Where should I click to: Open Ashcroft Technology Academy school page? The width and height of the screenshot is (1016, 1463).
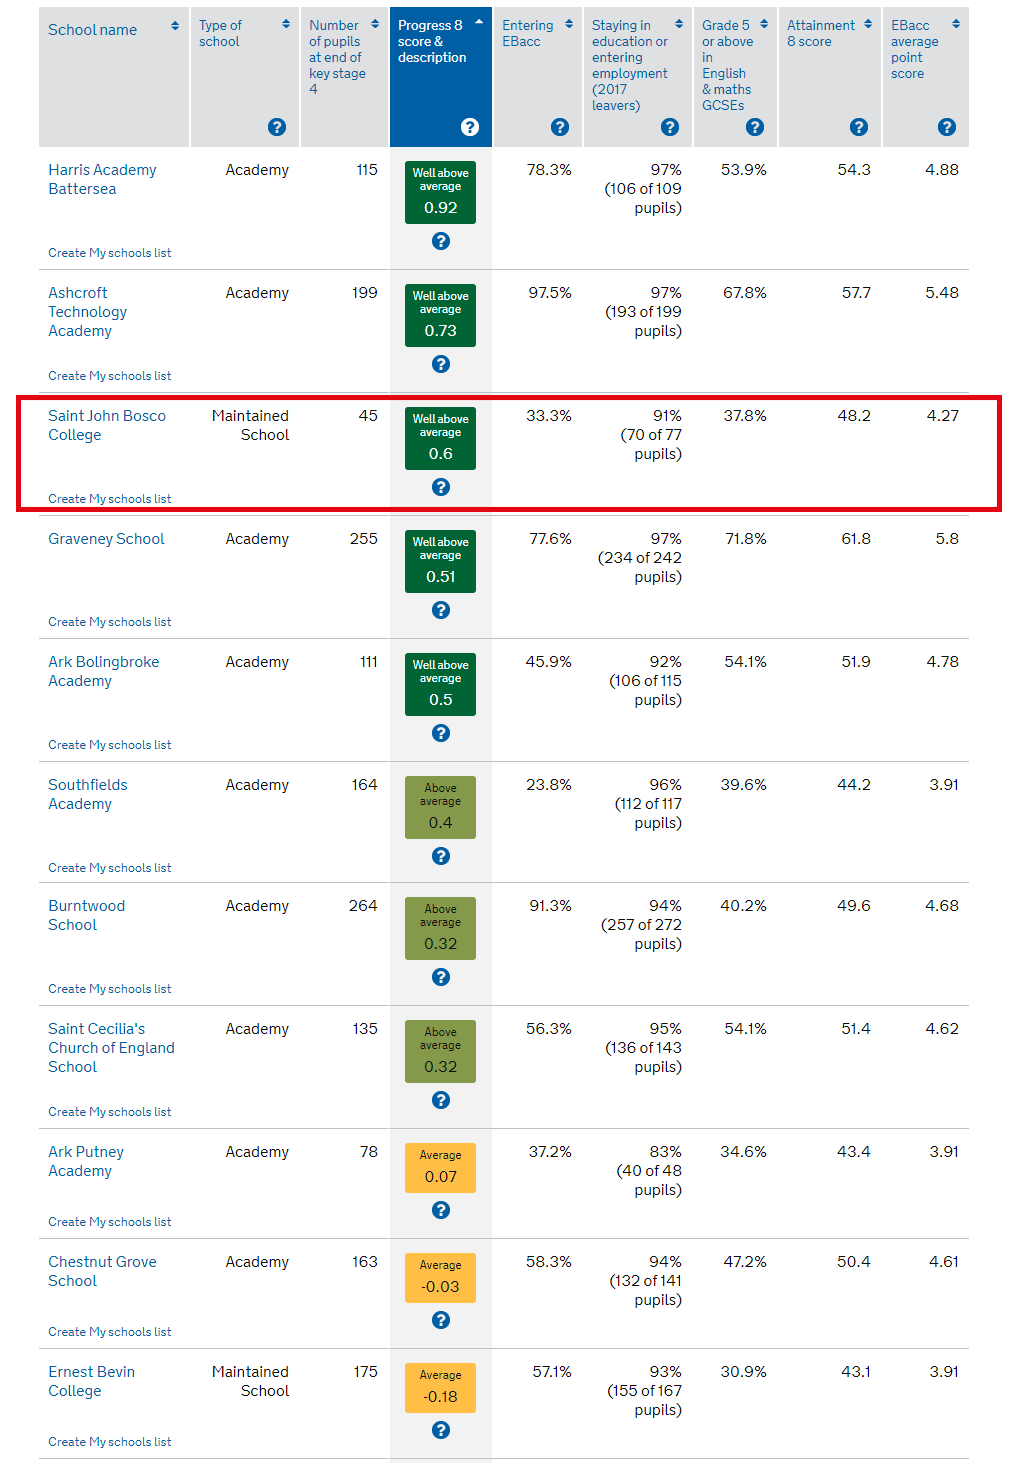pos(87,312)
